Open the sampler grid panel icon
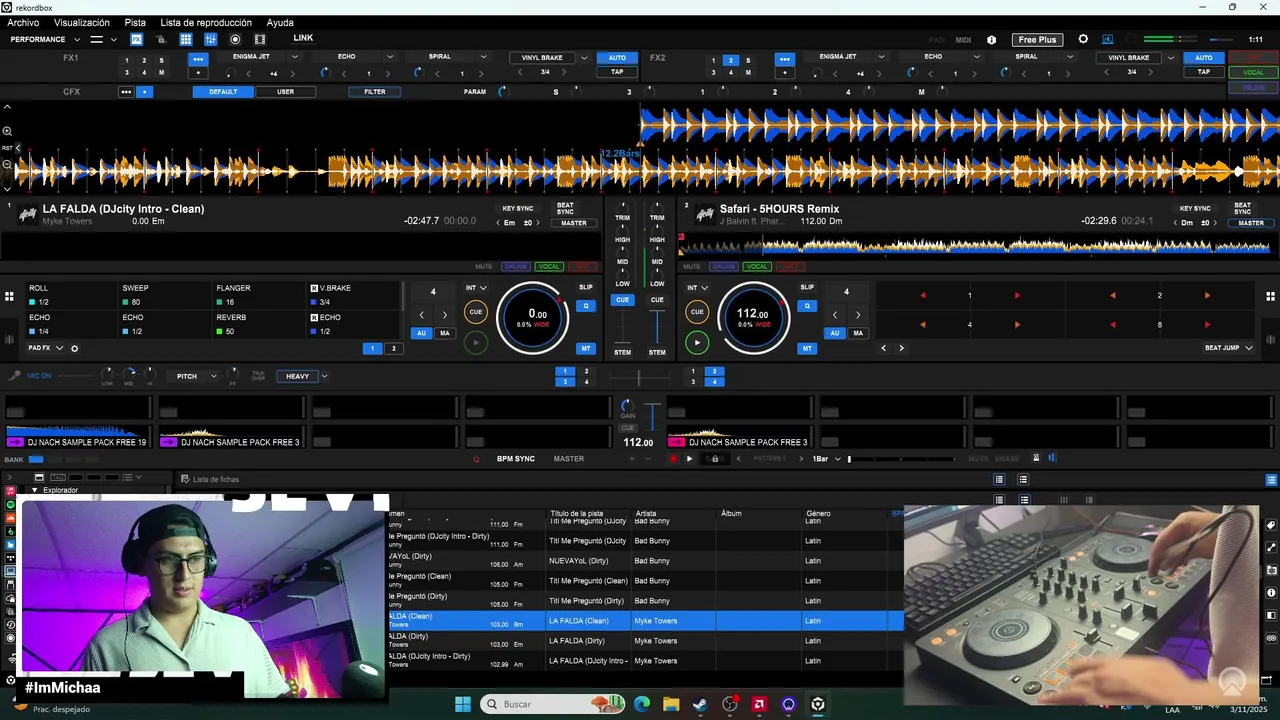The width and height of the screenshot is (1280, 720). (x=186, y=39)
